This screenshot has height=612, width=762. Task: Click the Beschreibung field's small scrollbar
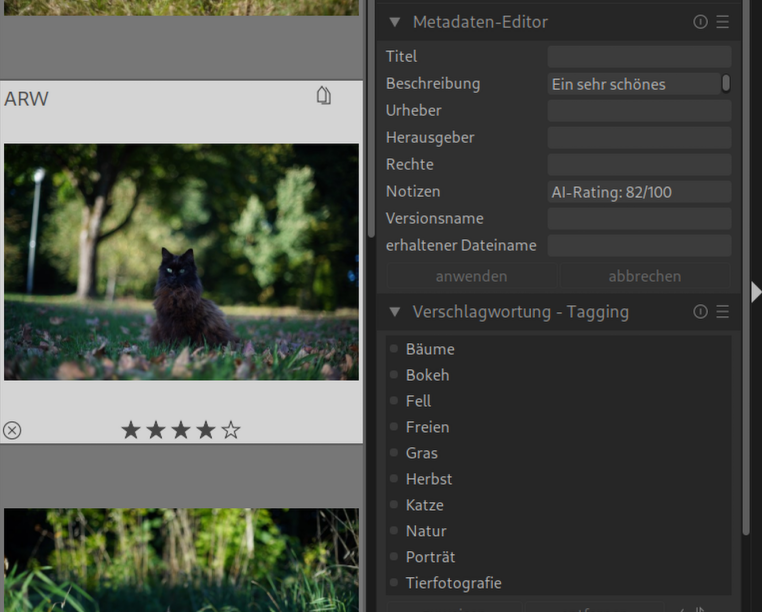click(726, 83)
